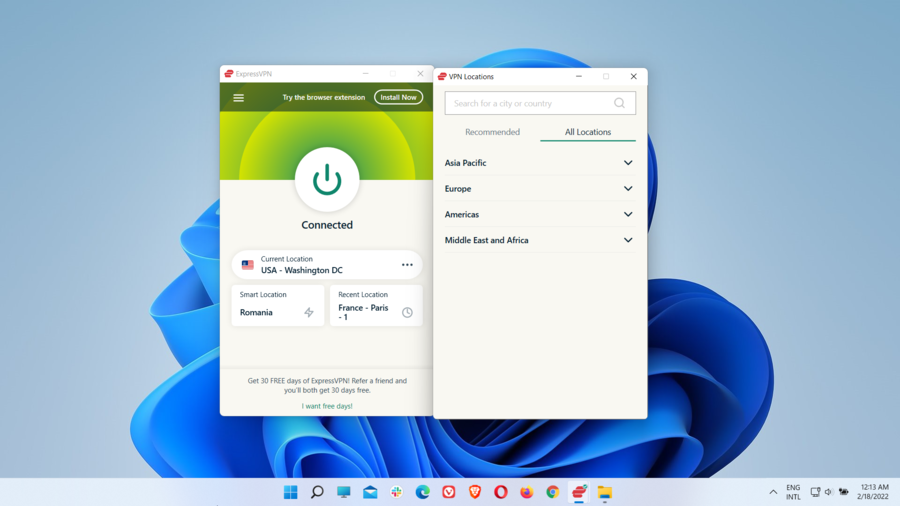Click the search for city or country field
900x506 pixels.
point(540,103)
